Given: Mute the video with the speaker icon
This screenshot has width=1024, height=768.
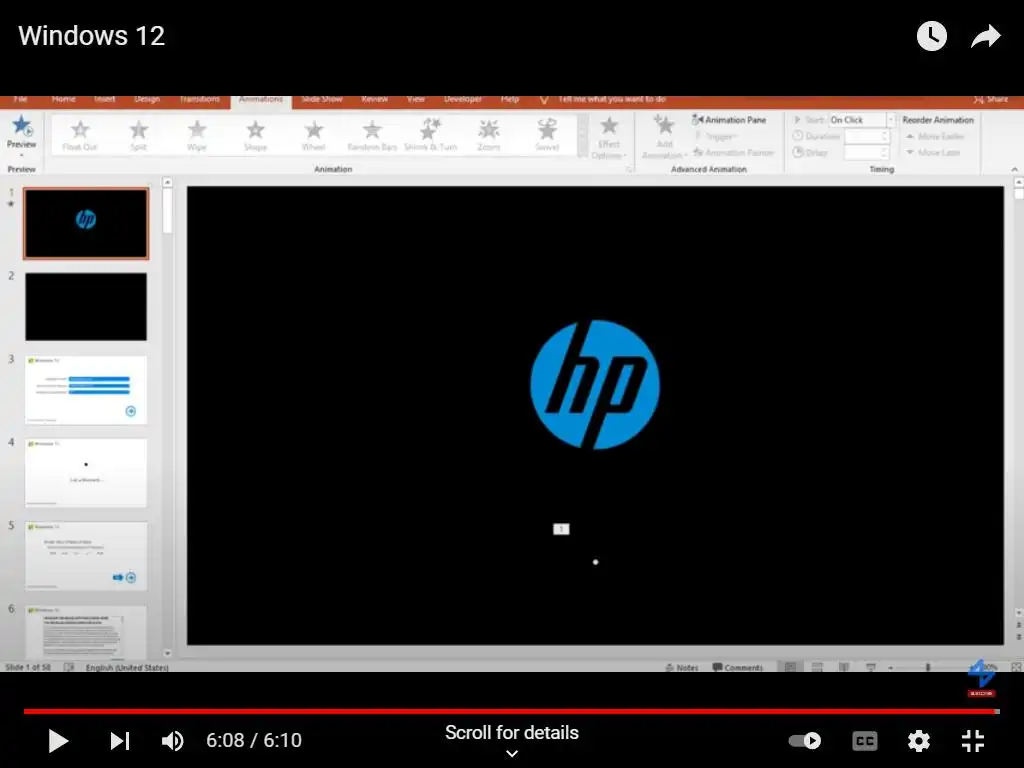Looking at the screenshot, I should 172,741.
